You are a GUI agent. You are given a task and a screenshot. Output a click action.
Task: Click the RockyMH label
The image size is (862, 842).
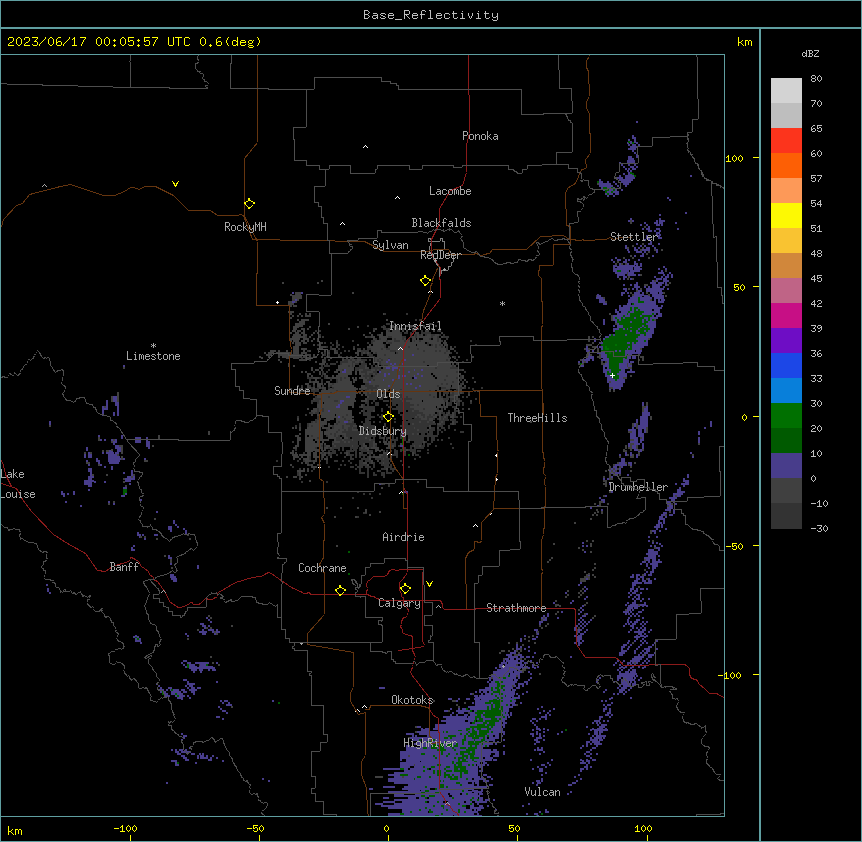click(245, 227)
